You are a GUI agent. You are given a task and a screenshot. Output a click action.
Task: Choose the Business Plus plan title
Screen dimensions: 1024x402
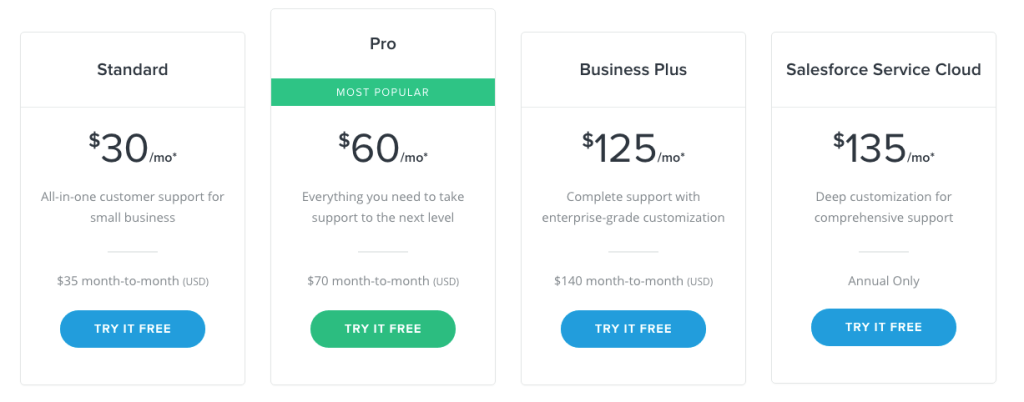633,70
